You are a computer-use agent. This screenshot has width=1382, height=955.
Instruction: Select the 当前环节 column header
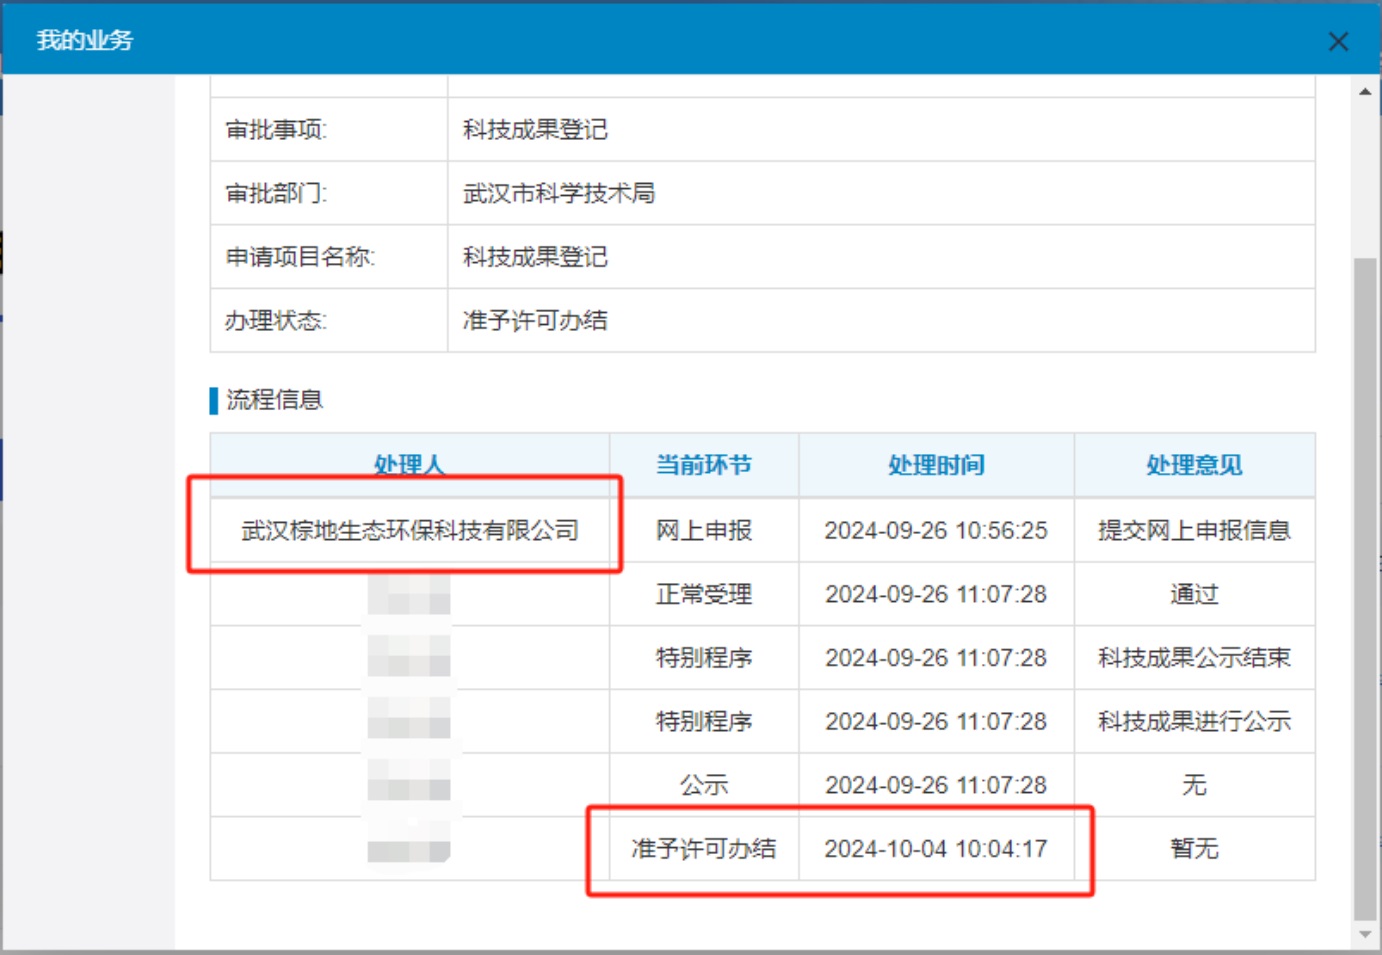pos(703,465)
